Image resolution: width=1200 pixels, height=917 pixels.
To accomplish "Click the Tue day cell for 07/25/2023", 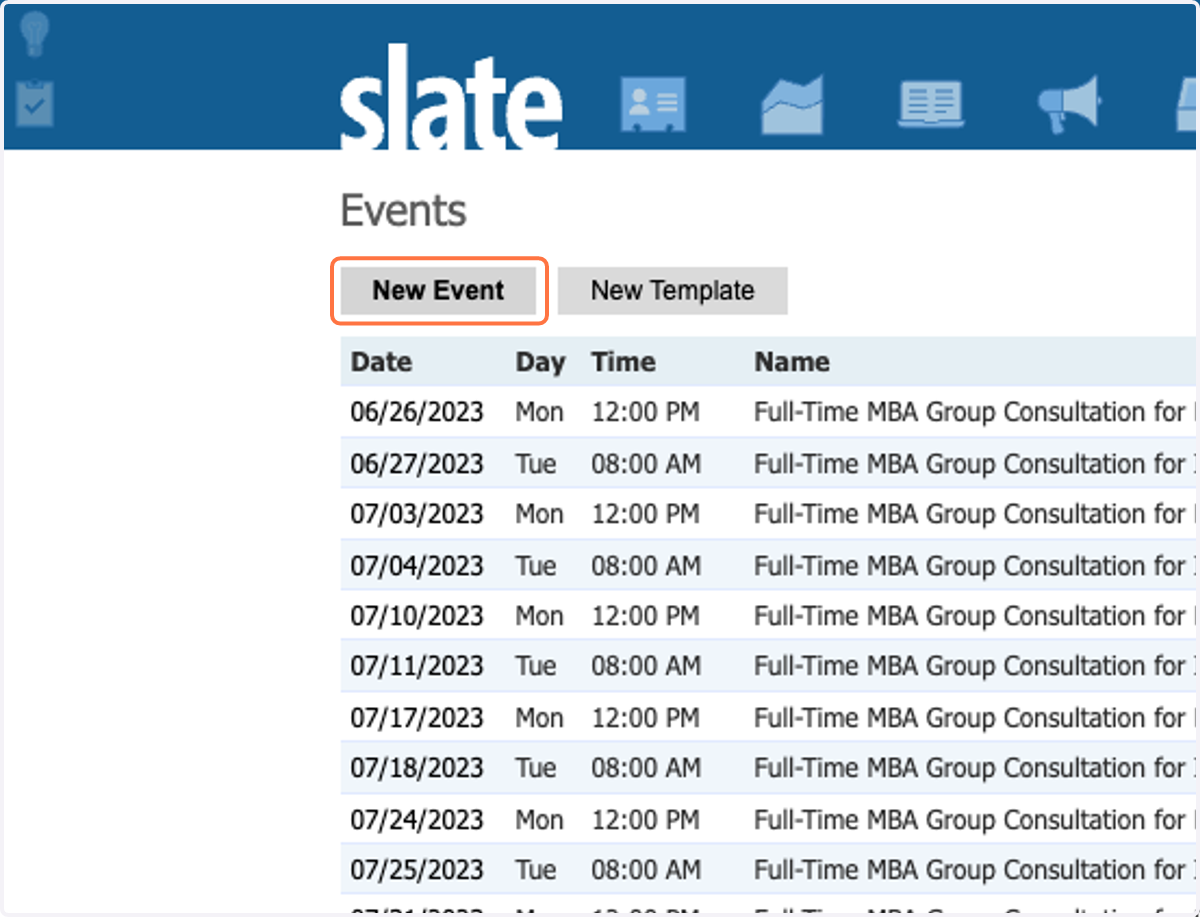I will click(536, 870).
